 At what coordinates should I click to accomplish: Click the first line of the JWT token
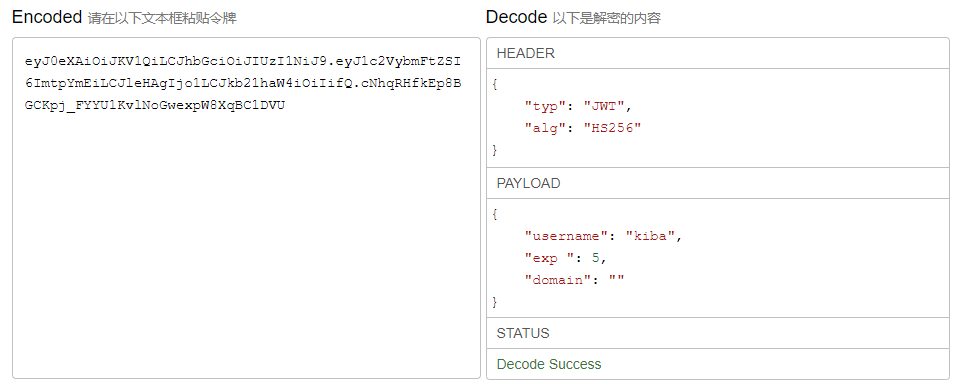click(x=243, y=62)
